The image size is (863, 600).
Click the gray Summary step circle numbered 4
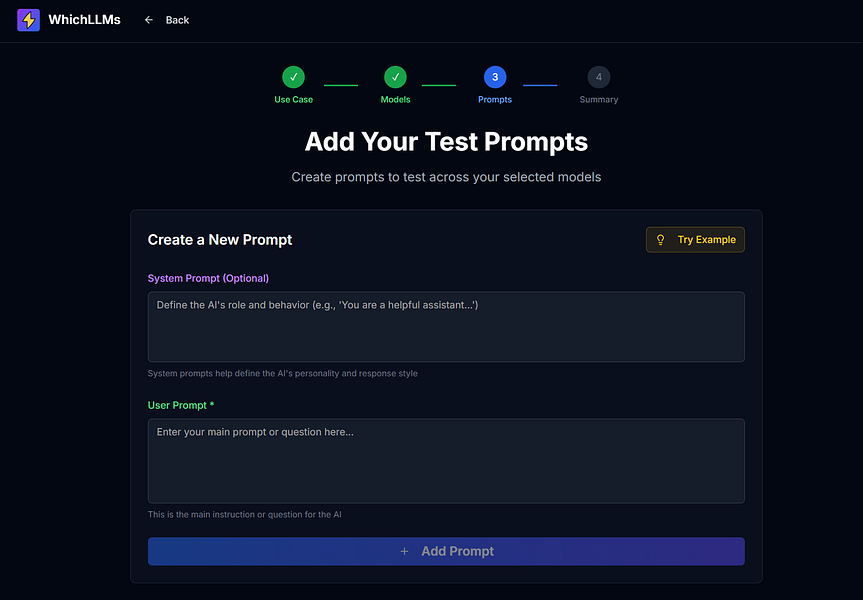(598, 76)
